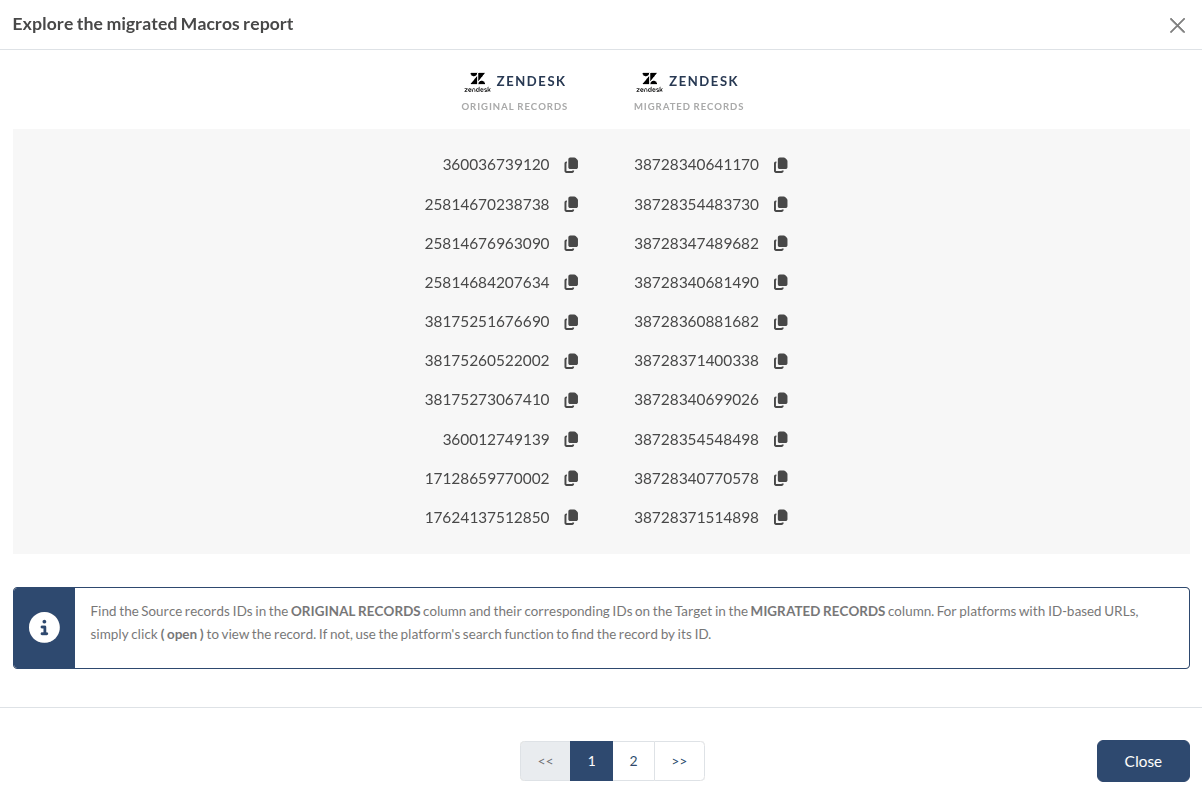The image size is (1202, 807).
Task: Click the MIGRATED RECORDS column header label
Action: pos(689,107)
